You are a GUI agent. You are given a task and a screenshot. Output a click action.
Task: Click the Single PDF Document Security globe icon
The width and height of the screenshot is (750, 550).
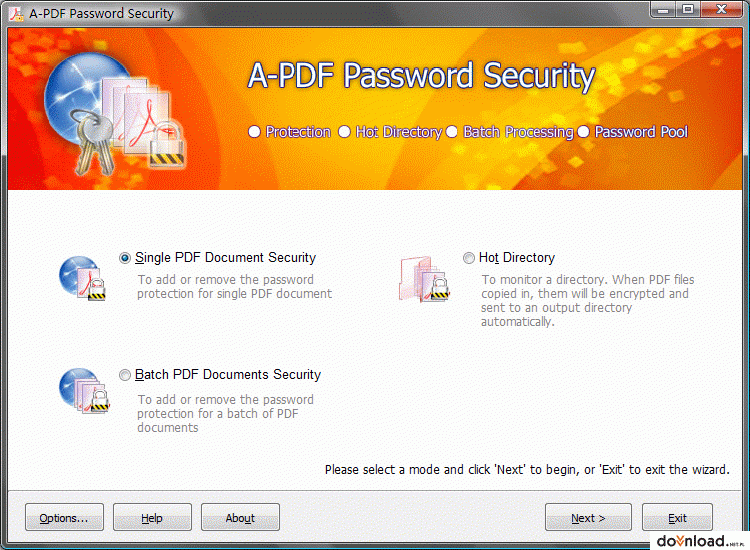pyautogui.click(x=82, y=278)
